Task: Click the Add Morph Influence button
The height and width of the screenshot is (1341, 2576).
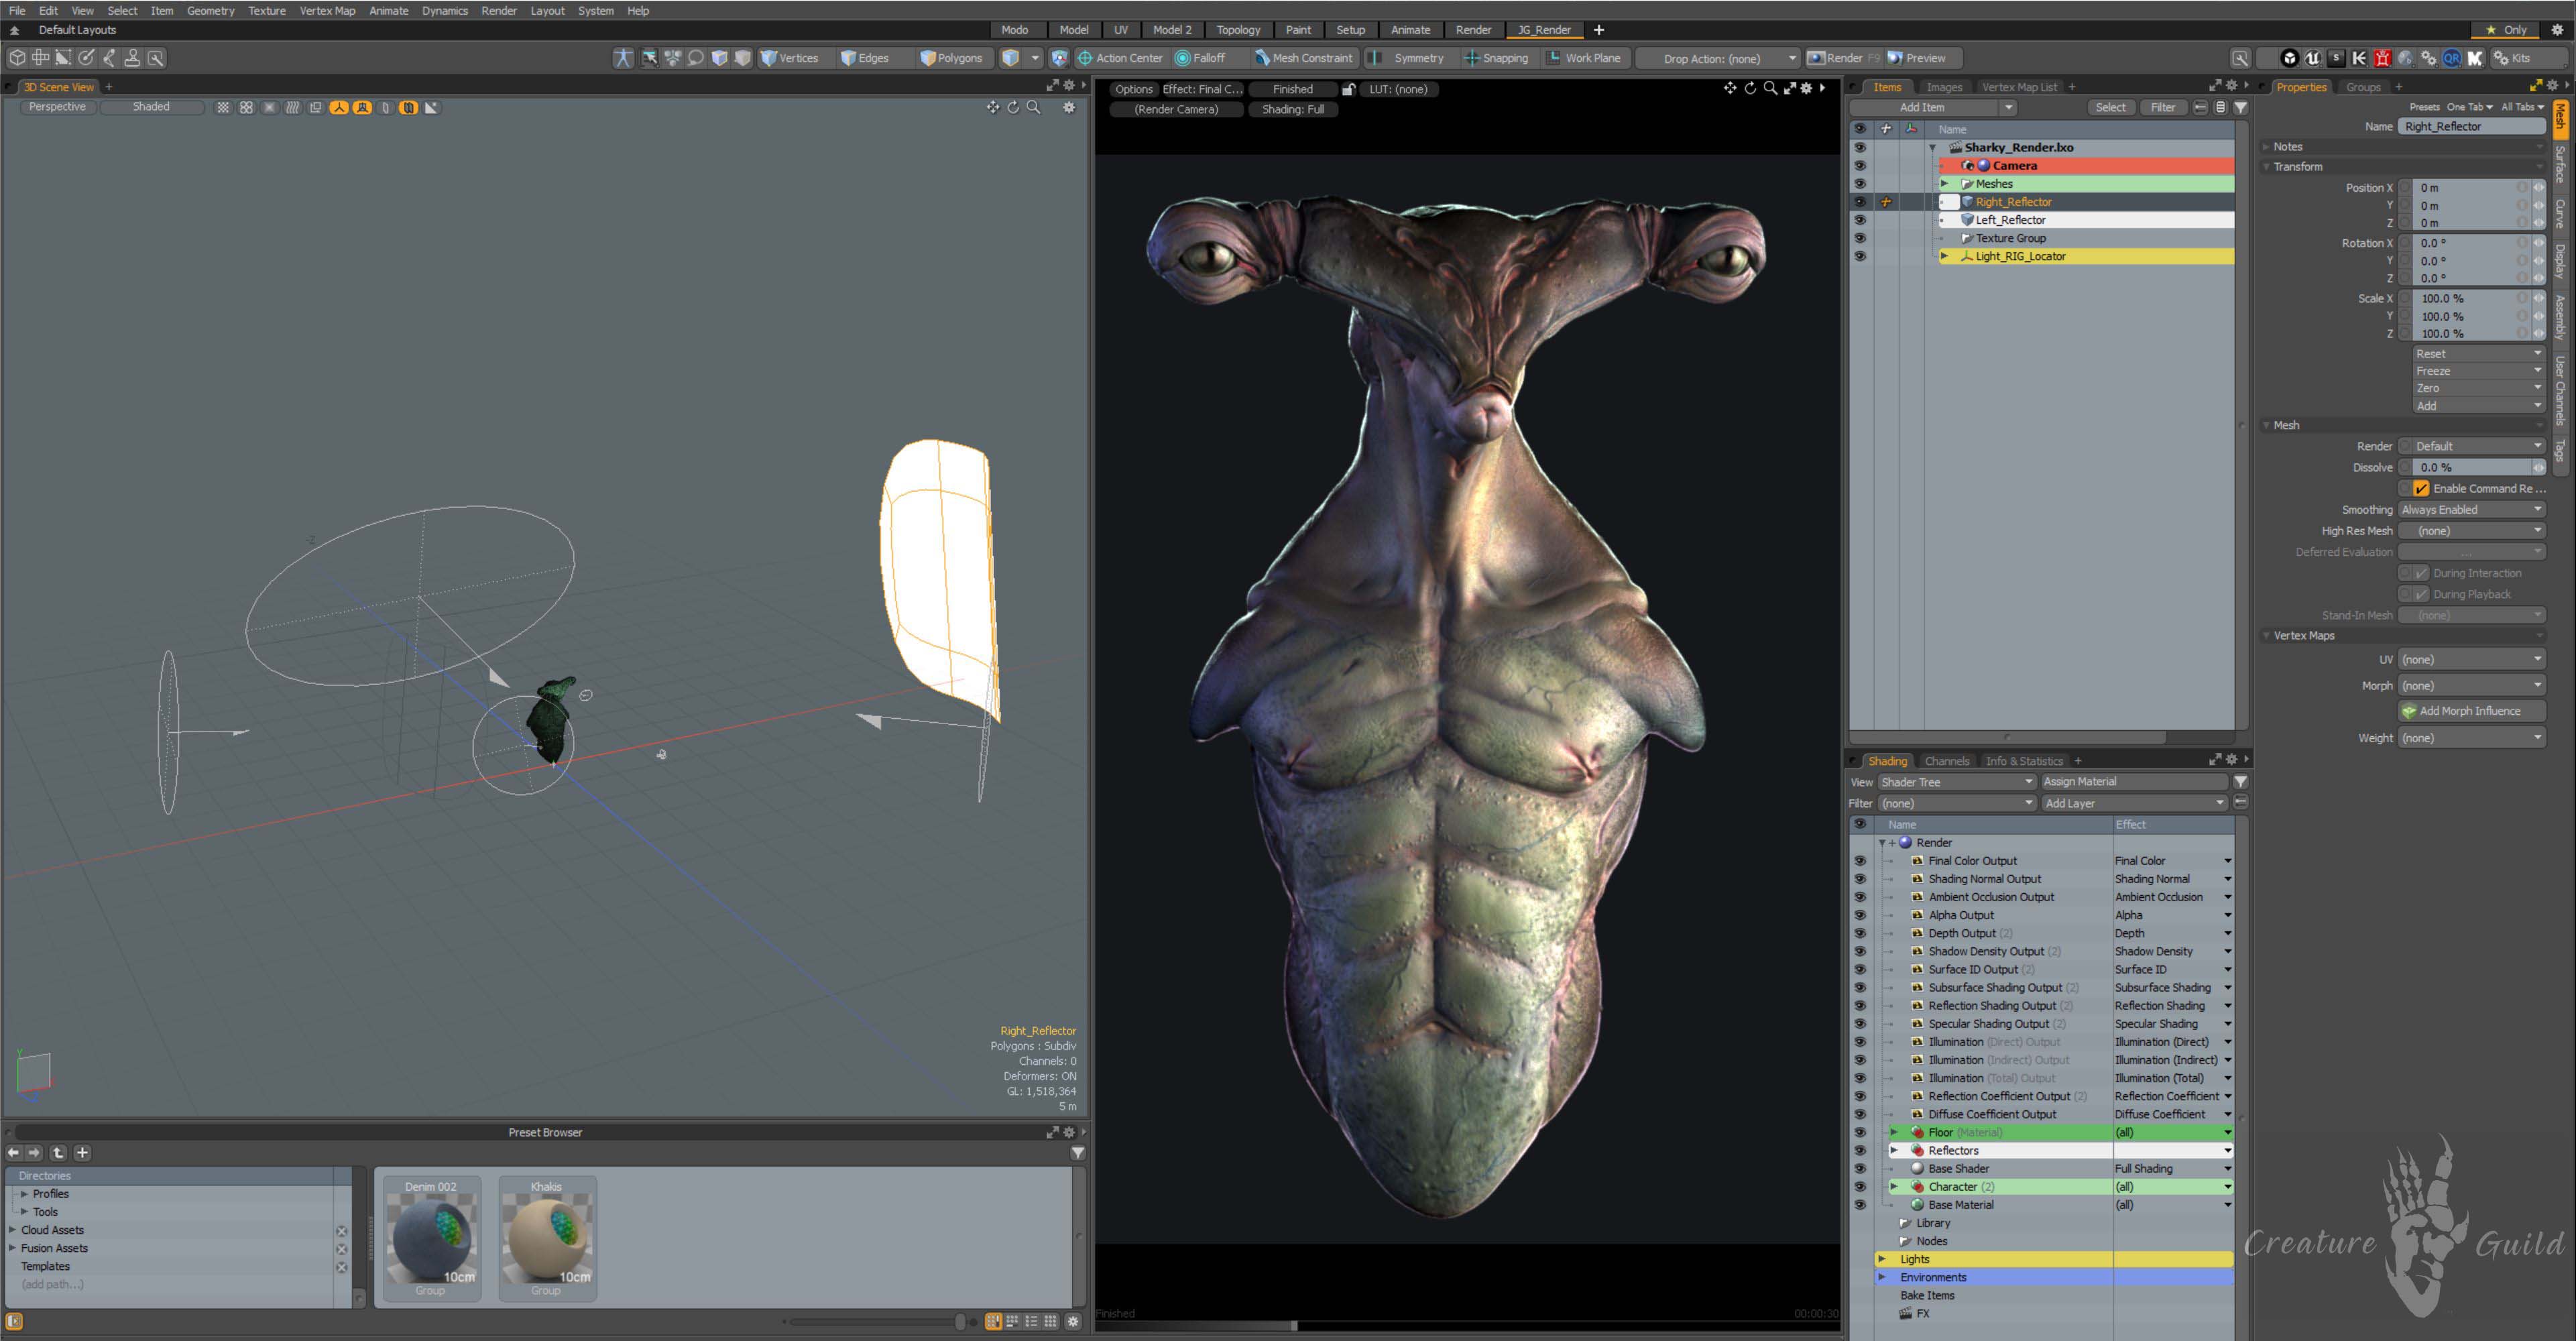Action: pyautogui.click(x=2471, y=711)
